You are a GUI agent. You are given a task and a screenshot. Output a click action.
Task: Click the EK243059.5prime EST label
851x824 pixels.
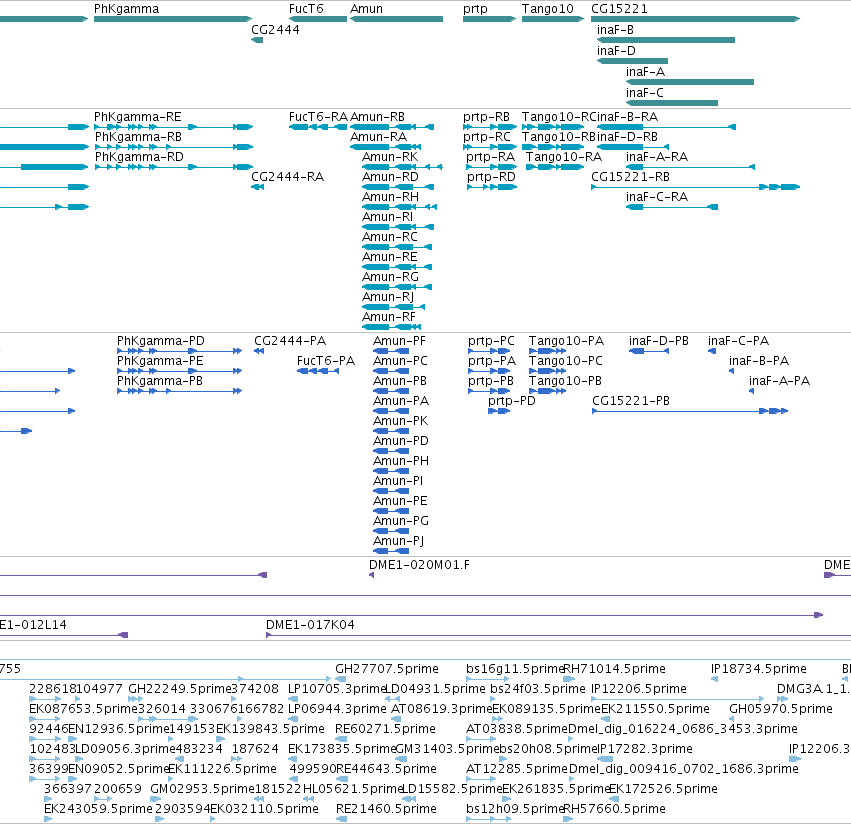point(98,809)
